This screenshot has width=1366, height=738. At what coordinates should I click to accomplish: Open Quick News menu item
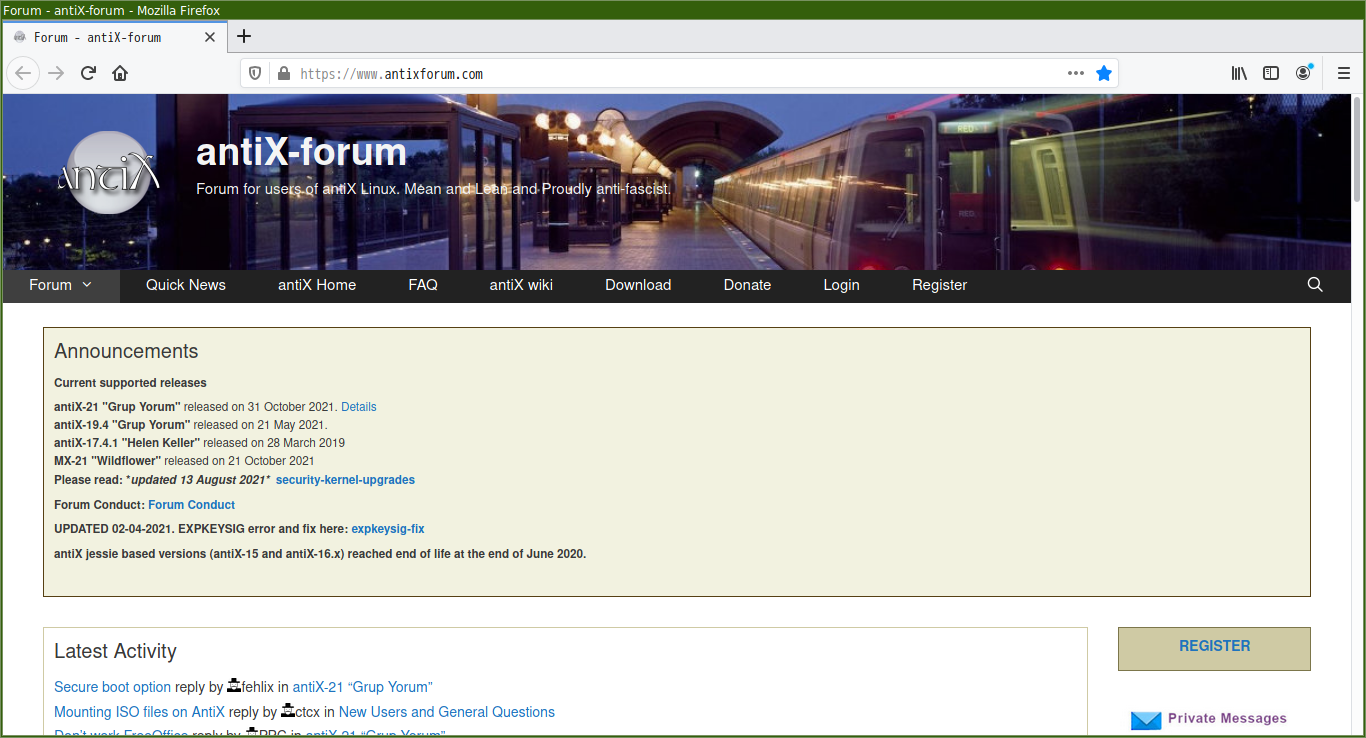pos(186,285)
